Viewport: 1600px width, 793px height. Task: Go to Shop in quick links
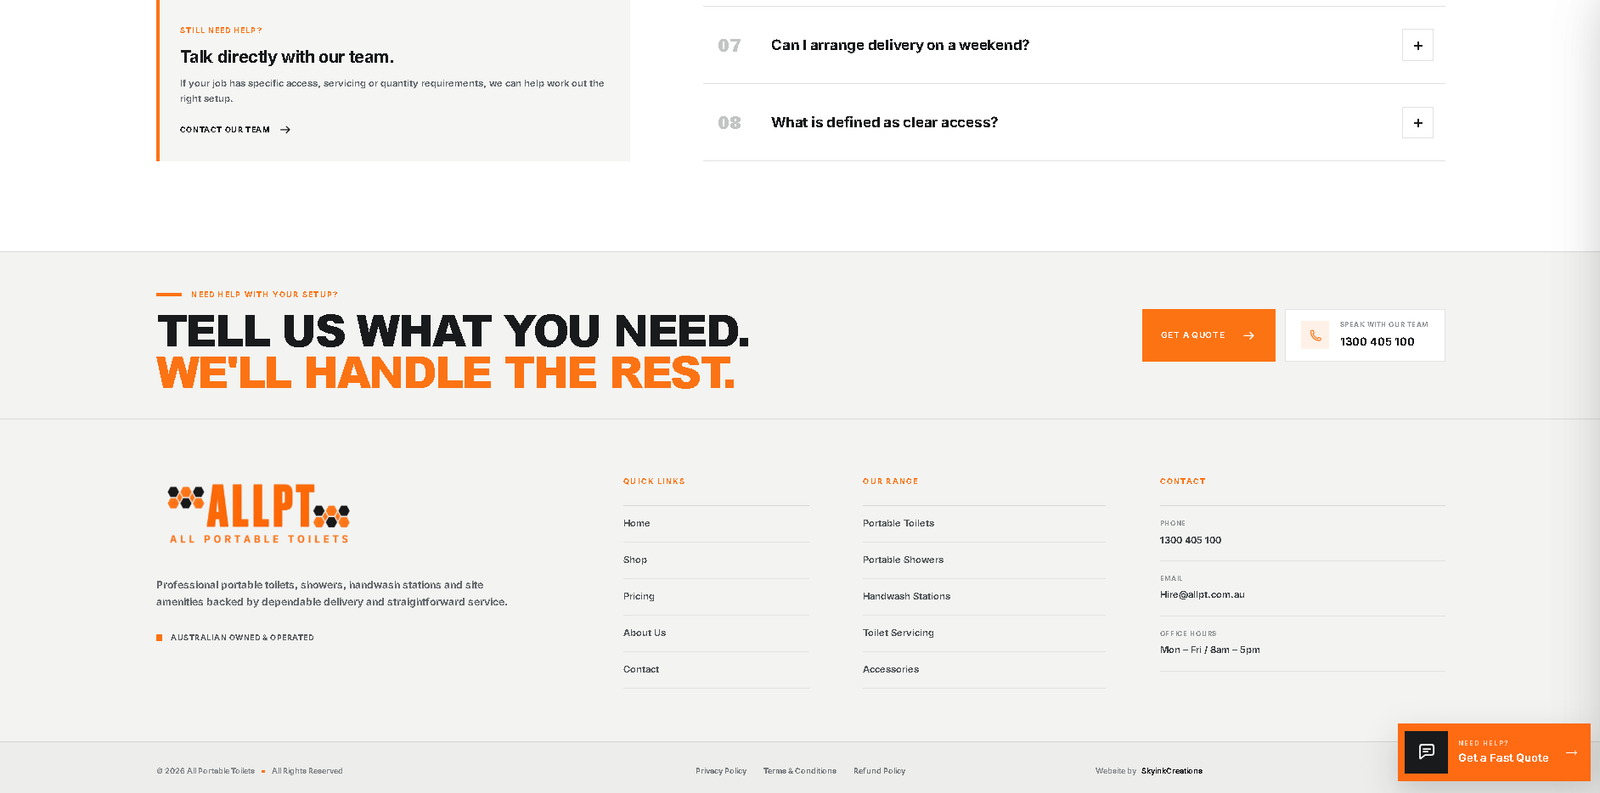tap(635, 560)
